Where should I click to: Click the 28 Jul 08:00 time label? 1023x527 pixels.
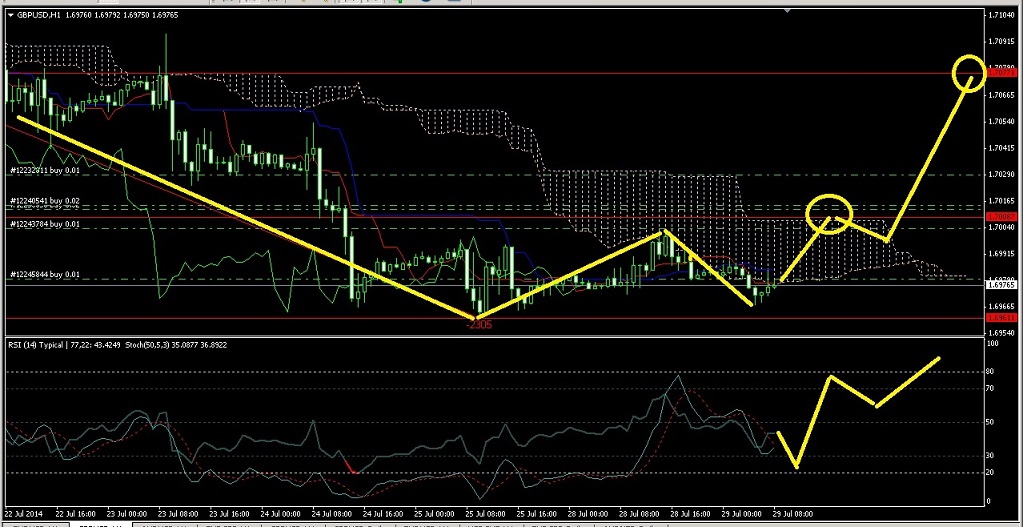(638, 514)
